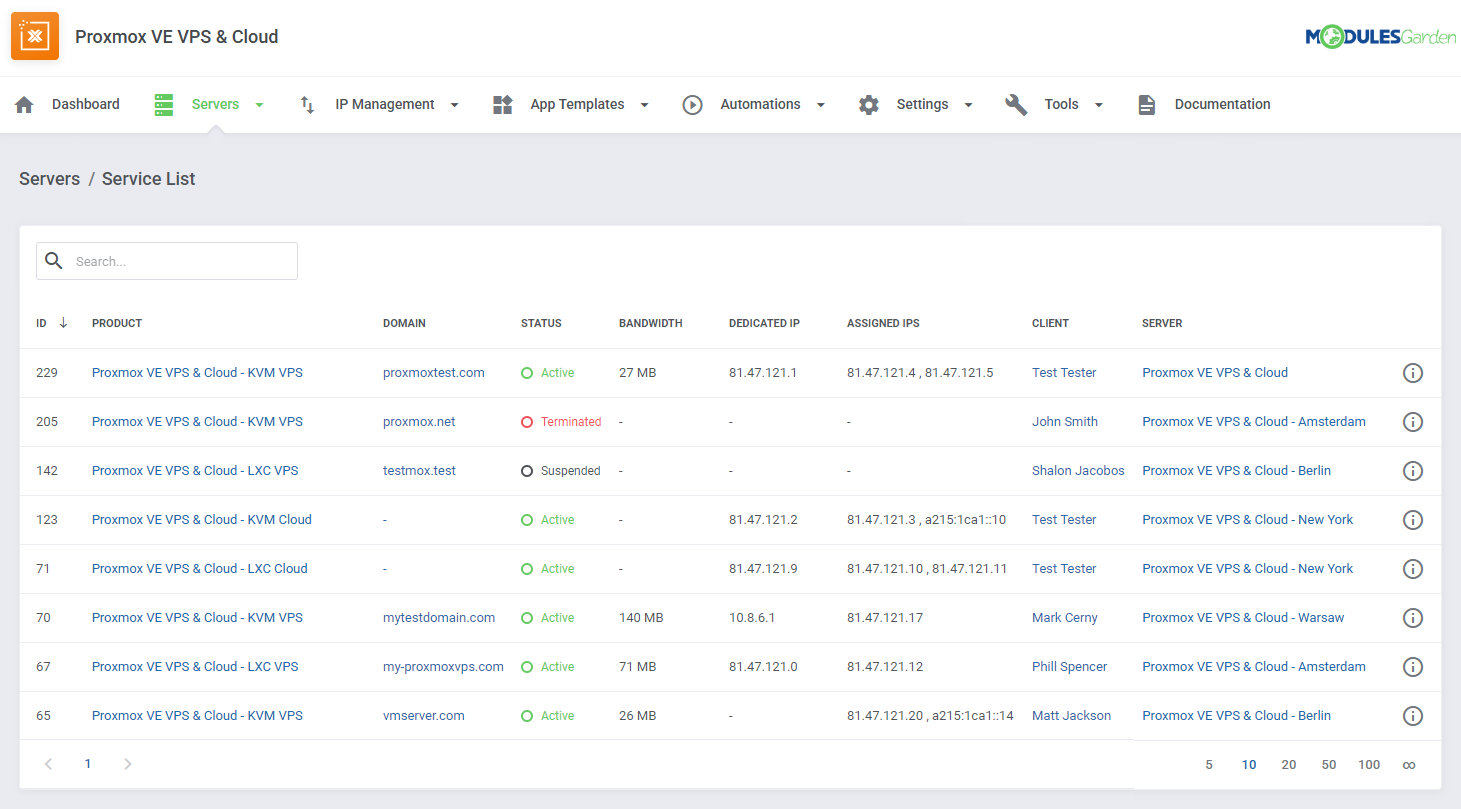Screen dimensions: 1461x809
Task: Open the IP Management menu
Action: point(385,104)
